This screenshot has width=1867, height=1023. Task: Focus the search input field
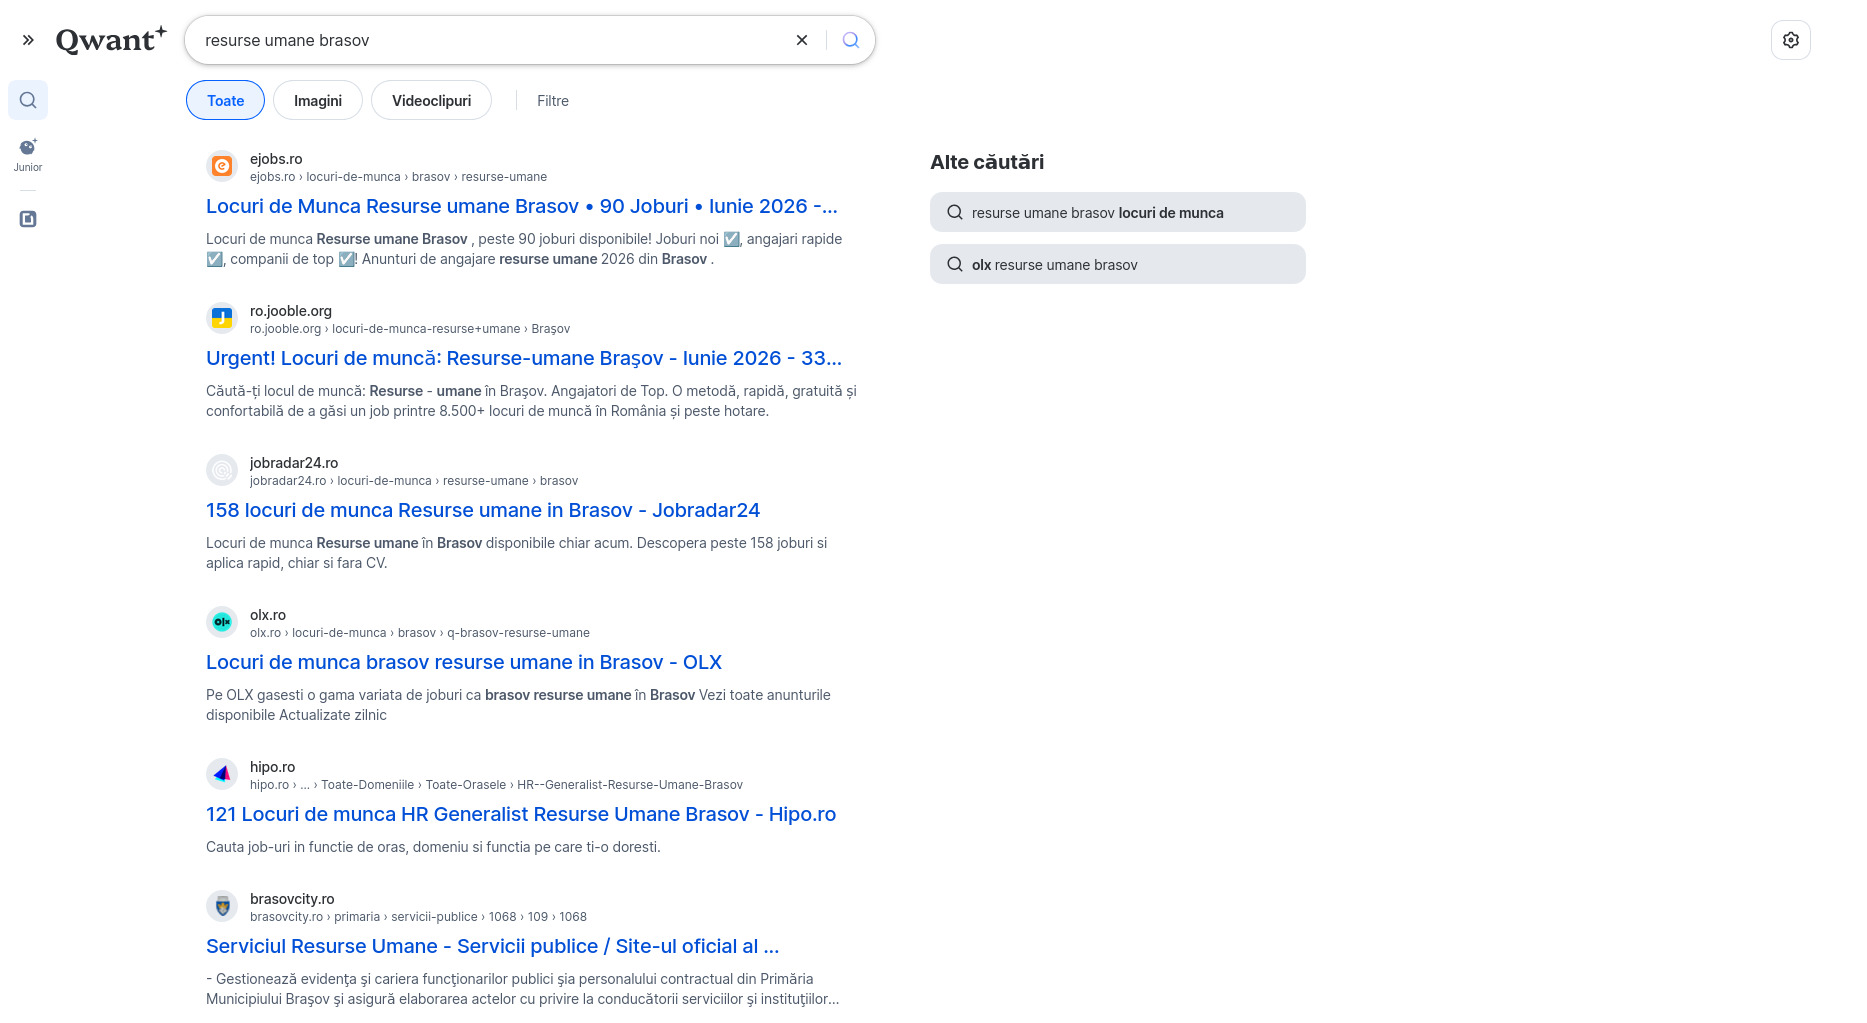(x=490, y=40)
